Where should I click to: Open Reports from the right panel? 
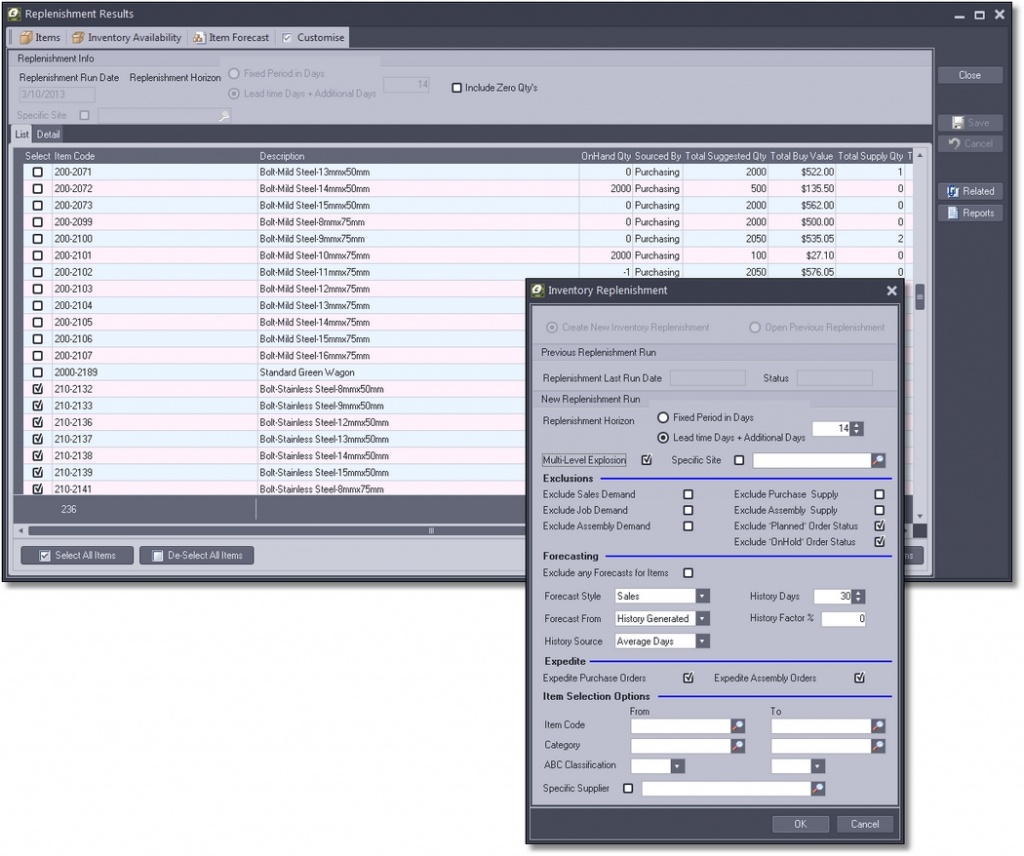[x=970, y=213]
